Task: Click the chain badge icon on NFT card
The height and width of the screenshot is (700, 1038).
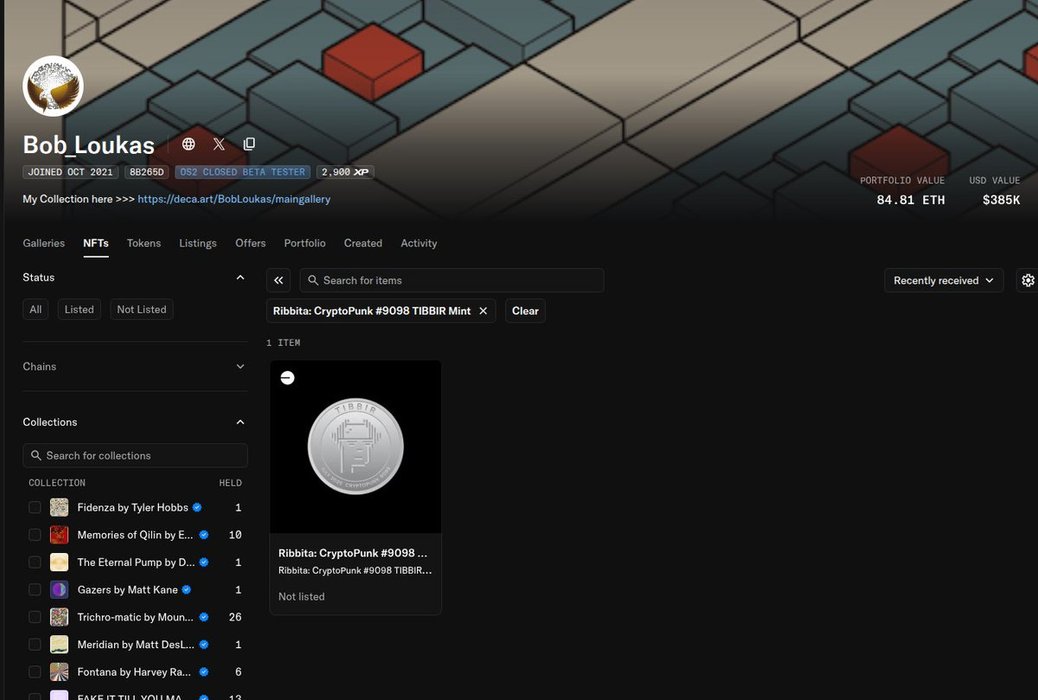Action: click(287, 378)
